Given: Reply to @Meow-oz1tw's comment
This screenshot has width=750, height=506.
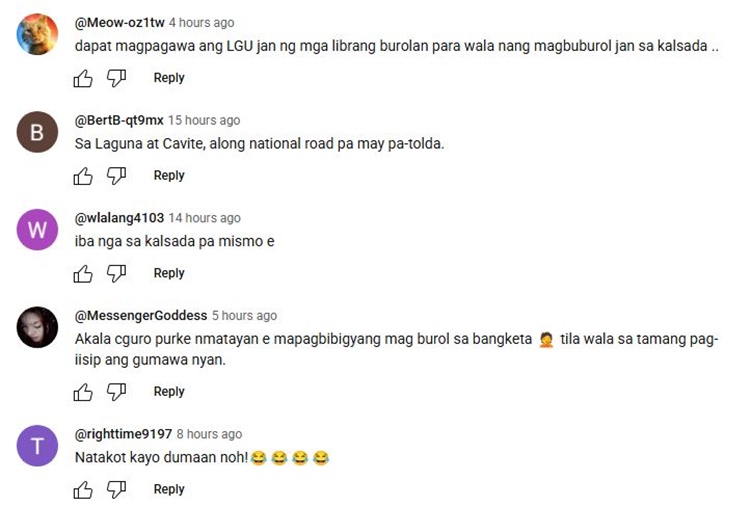Looking at the screenshot, I should 169,77.
